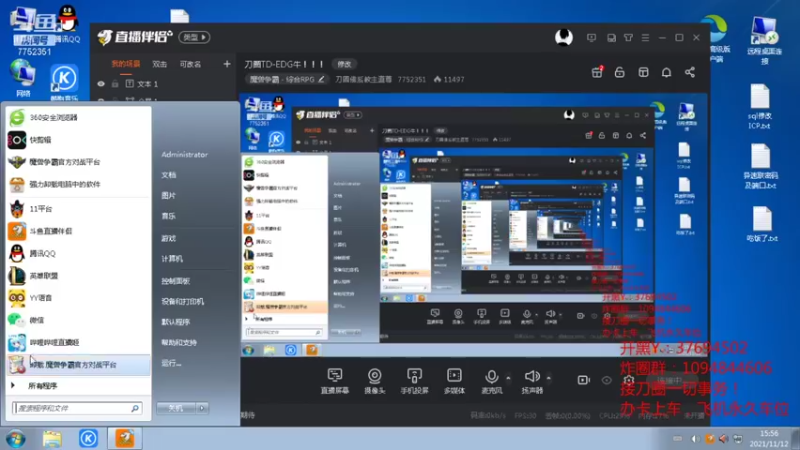The width and height of the screenshot is (800, 450).
Task: Click the record video icon
Action: point(583,380)
